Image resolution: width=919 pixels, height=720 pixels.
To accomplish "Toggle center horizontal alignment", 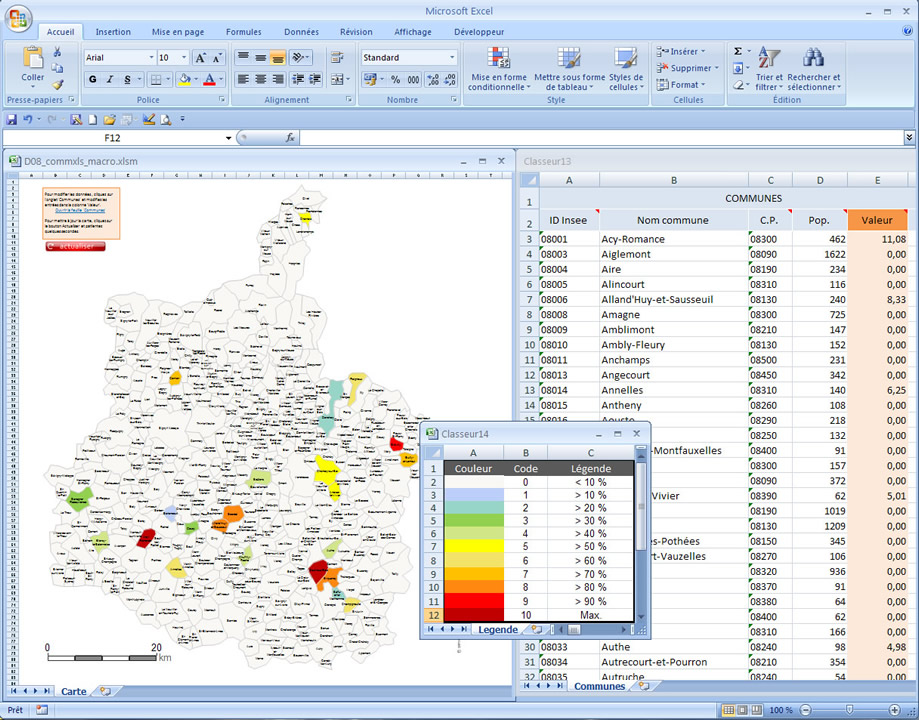I will click(x=261, y=79).
